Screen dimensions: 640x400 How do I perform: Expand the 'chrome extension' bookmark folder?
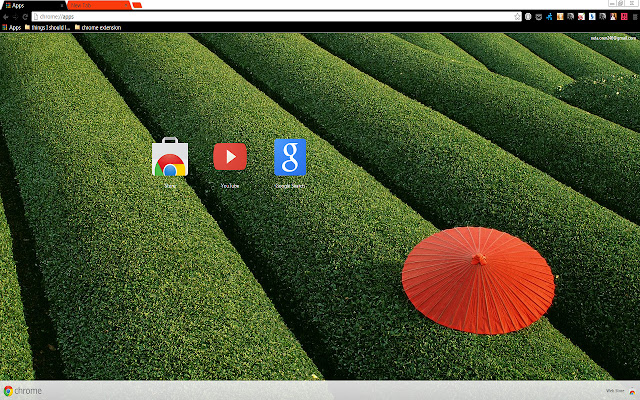tap(96, 28)
